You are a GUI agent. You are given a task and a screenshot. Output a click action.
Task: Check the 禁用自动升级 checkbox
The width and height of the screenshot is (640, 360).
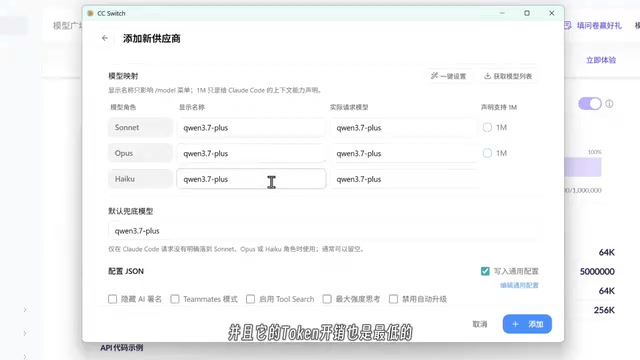(x=393, y=299)
